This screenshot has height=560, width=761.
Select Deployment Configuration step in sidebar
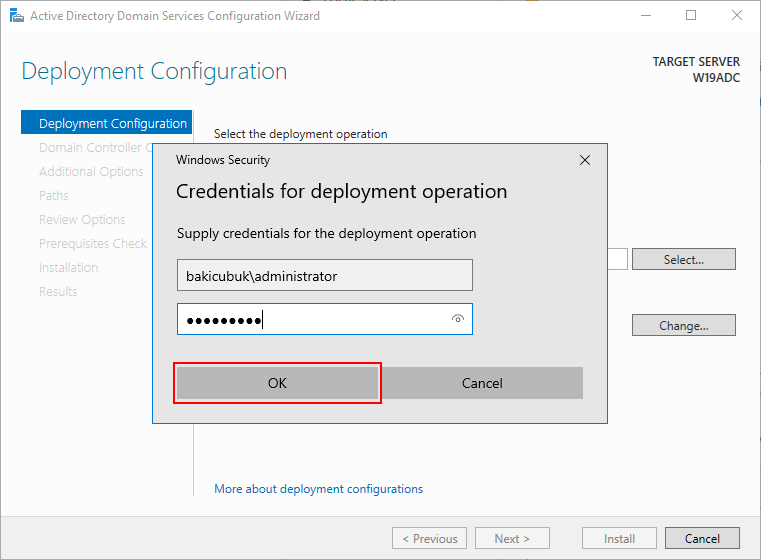[106, 123]
